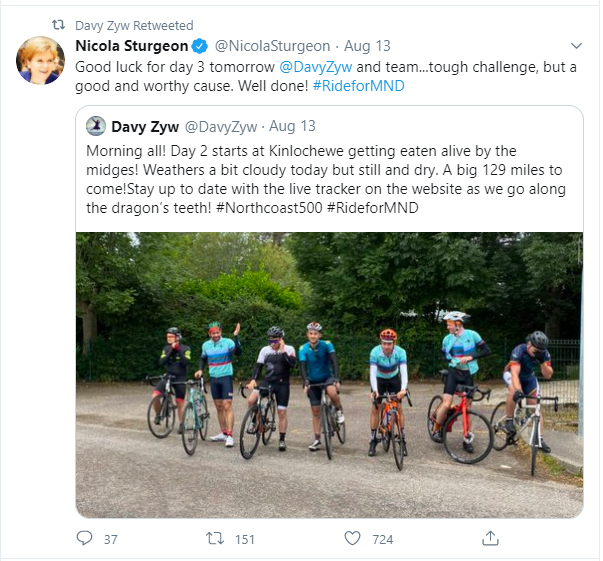Like the tweet with heart icon
Screen dimensions: 603x561
coord(352,539)
